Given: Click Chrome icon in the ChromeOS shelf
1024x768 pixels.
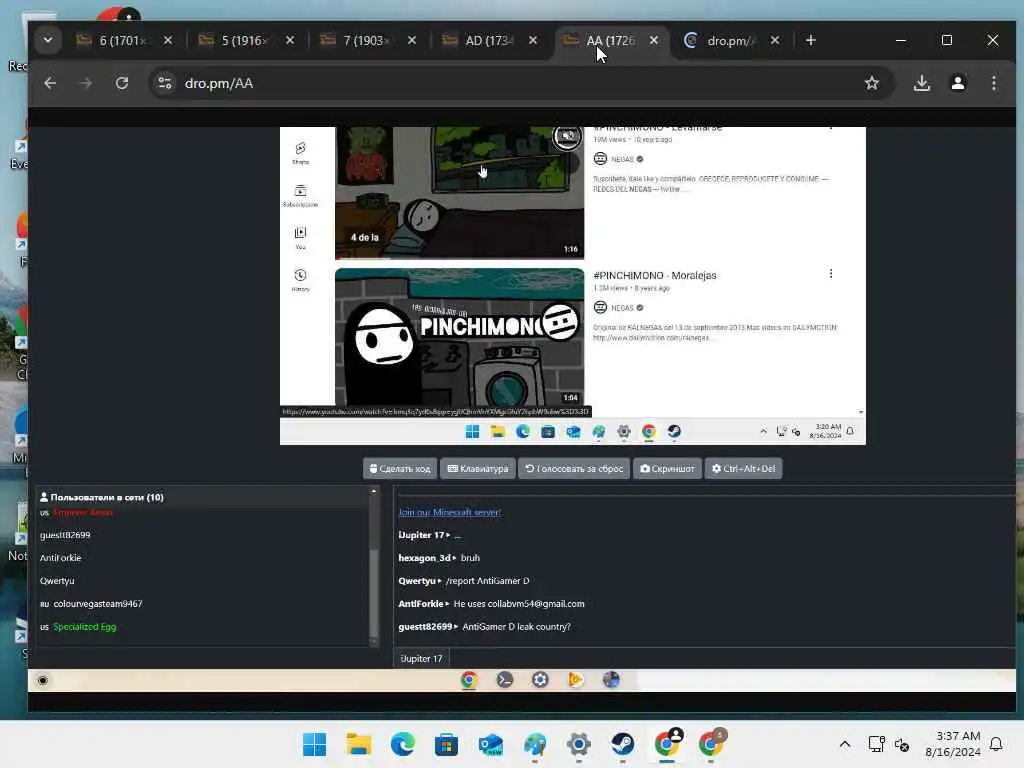Looking at the screenshot, I should 469,680.
